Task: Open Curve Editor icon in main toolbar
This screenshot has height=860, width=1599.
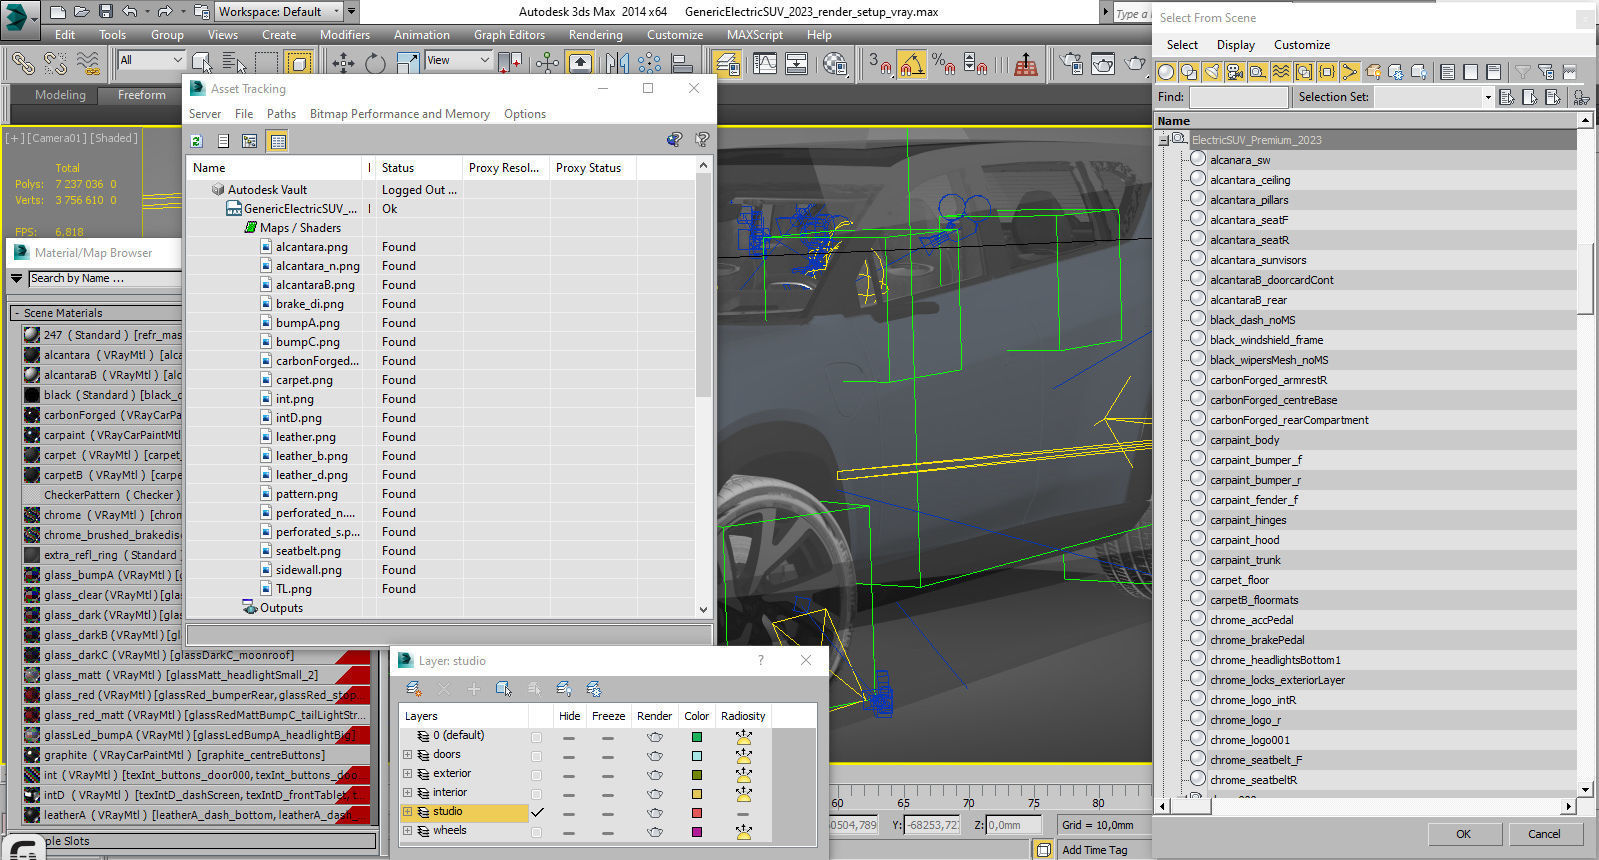Action: point(765,64)
